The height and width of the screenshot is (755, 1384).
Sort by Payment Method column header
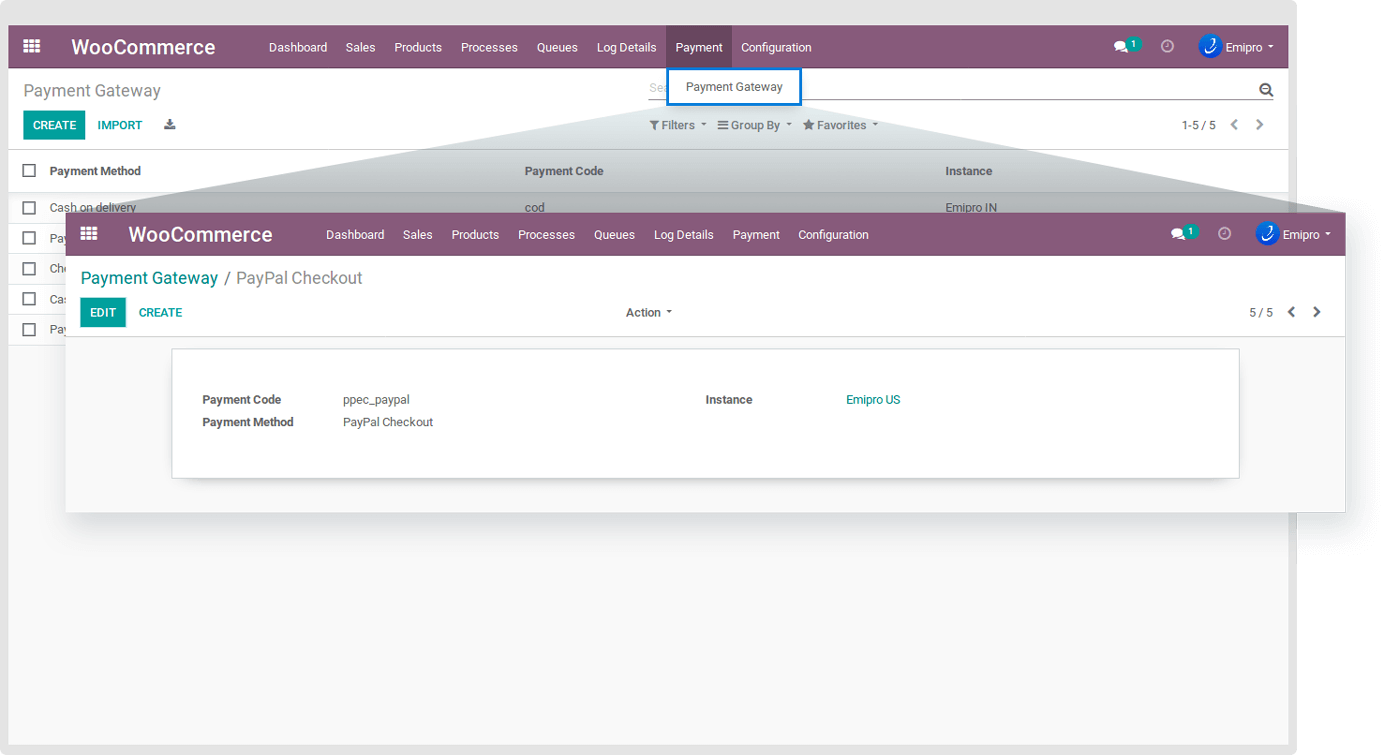(95, 171)
